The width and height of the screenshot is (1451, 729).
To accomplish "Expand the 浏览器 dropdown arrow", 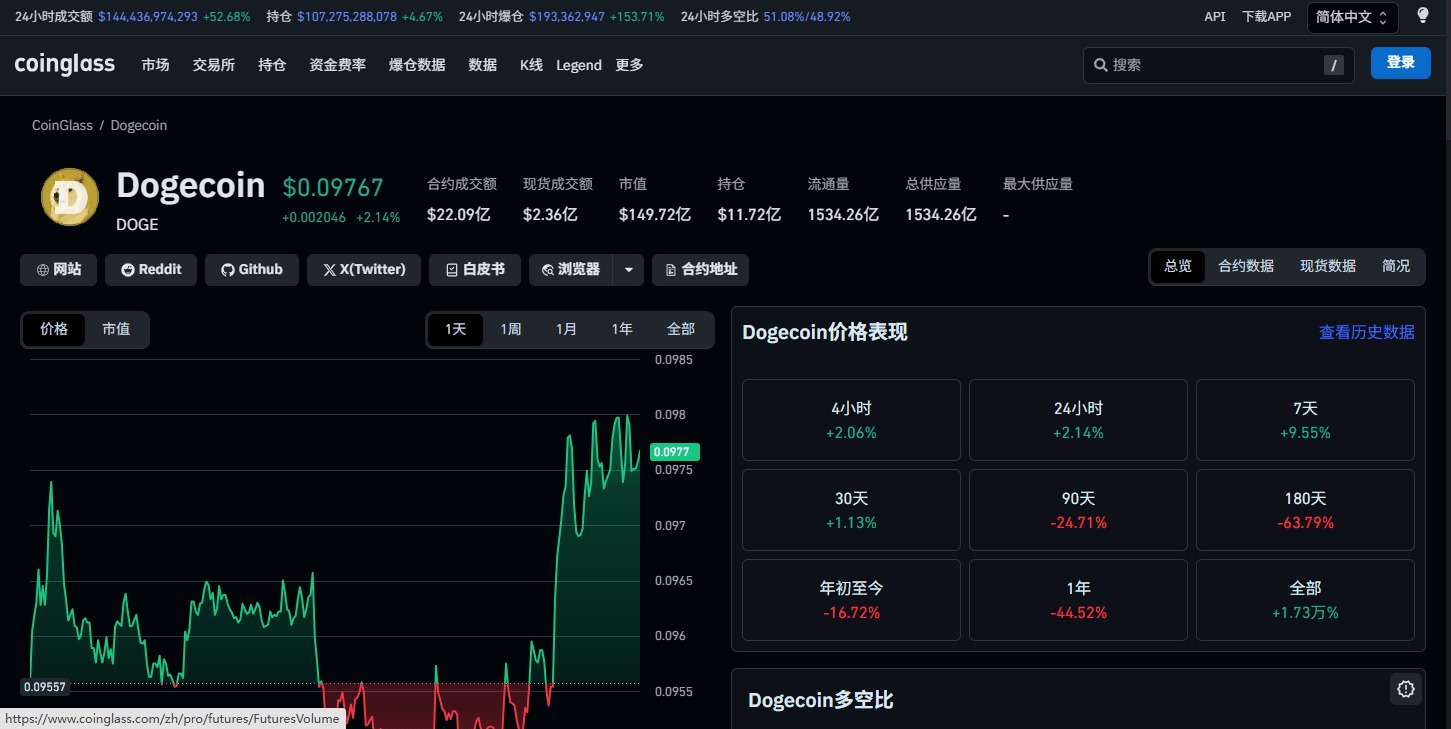I will (x=628, y=270).
